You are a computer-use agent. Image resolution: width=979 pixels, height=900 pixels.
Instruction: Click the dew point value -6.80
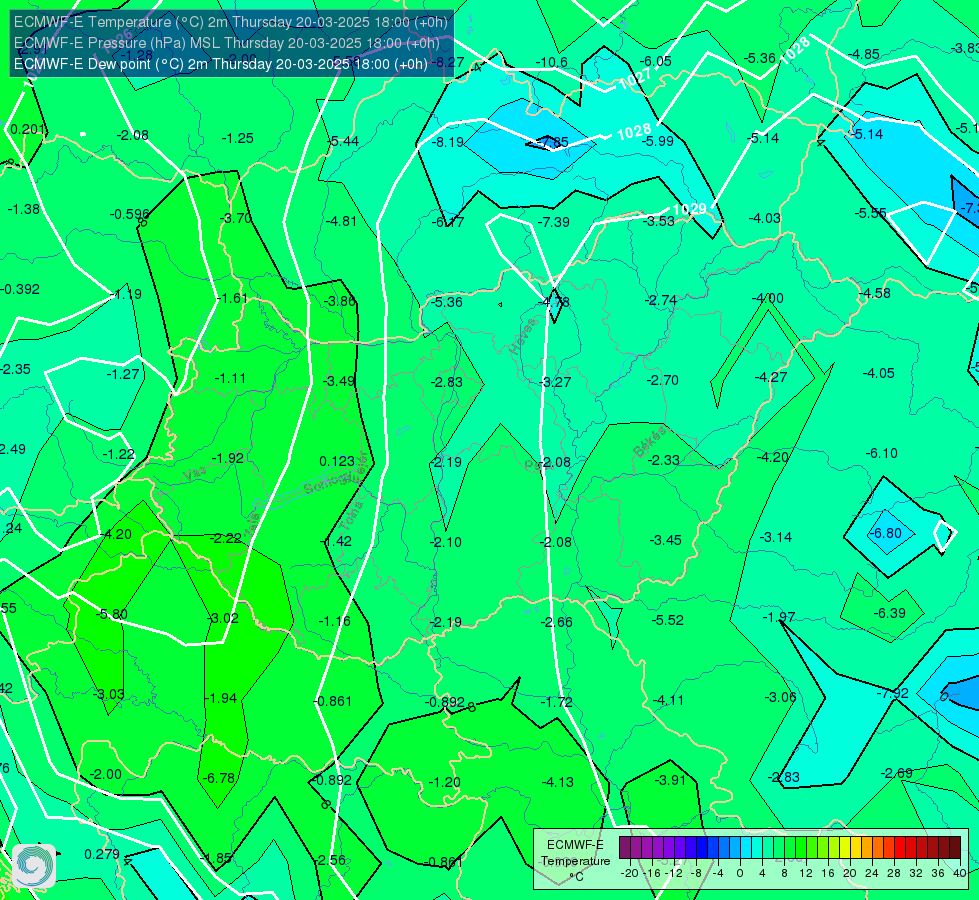click(886, 533)
